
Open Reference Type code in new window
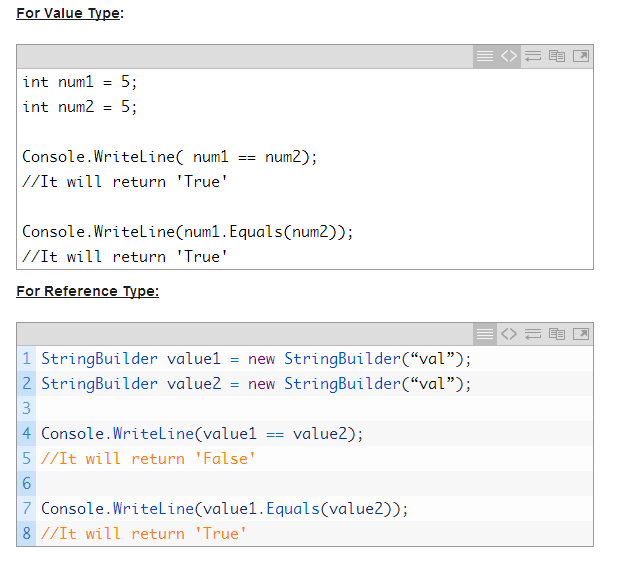pos(580,334)
